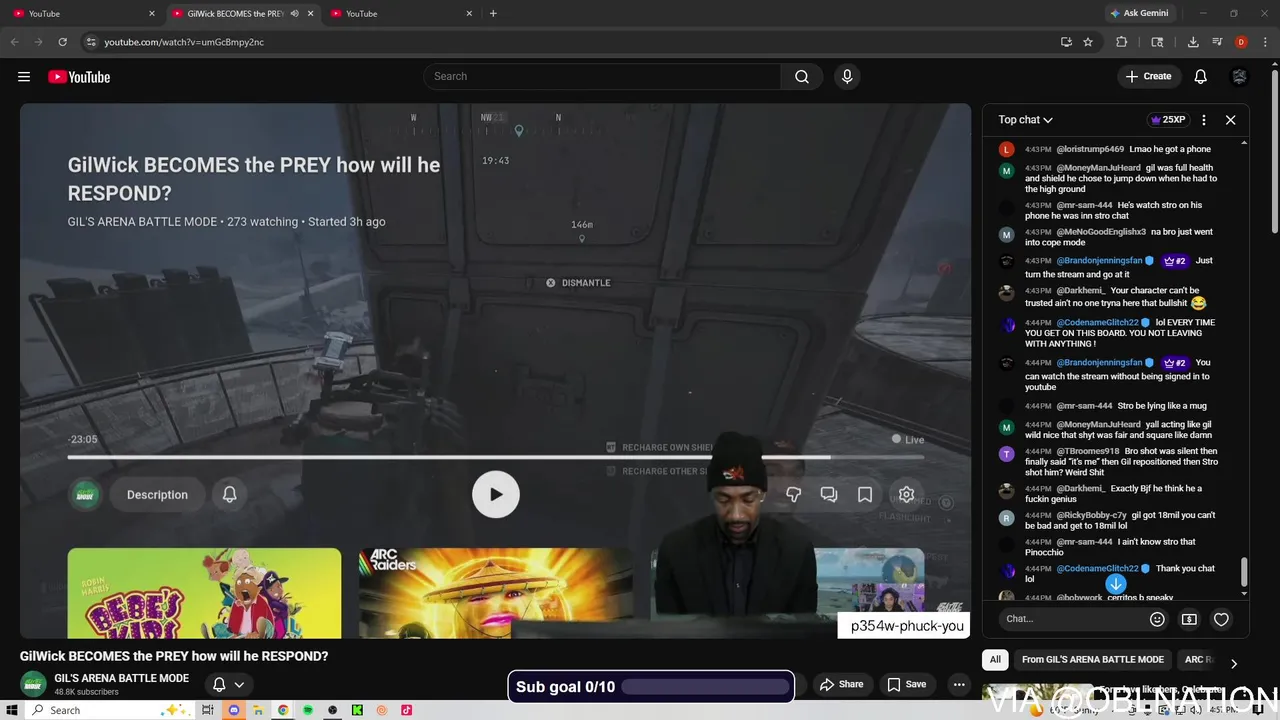Bookmark this page with the star
The height and width of the screenshot is (720, 1280).
[x=1088, y=42]
